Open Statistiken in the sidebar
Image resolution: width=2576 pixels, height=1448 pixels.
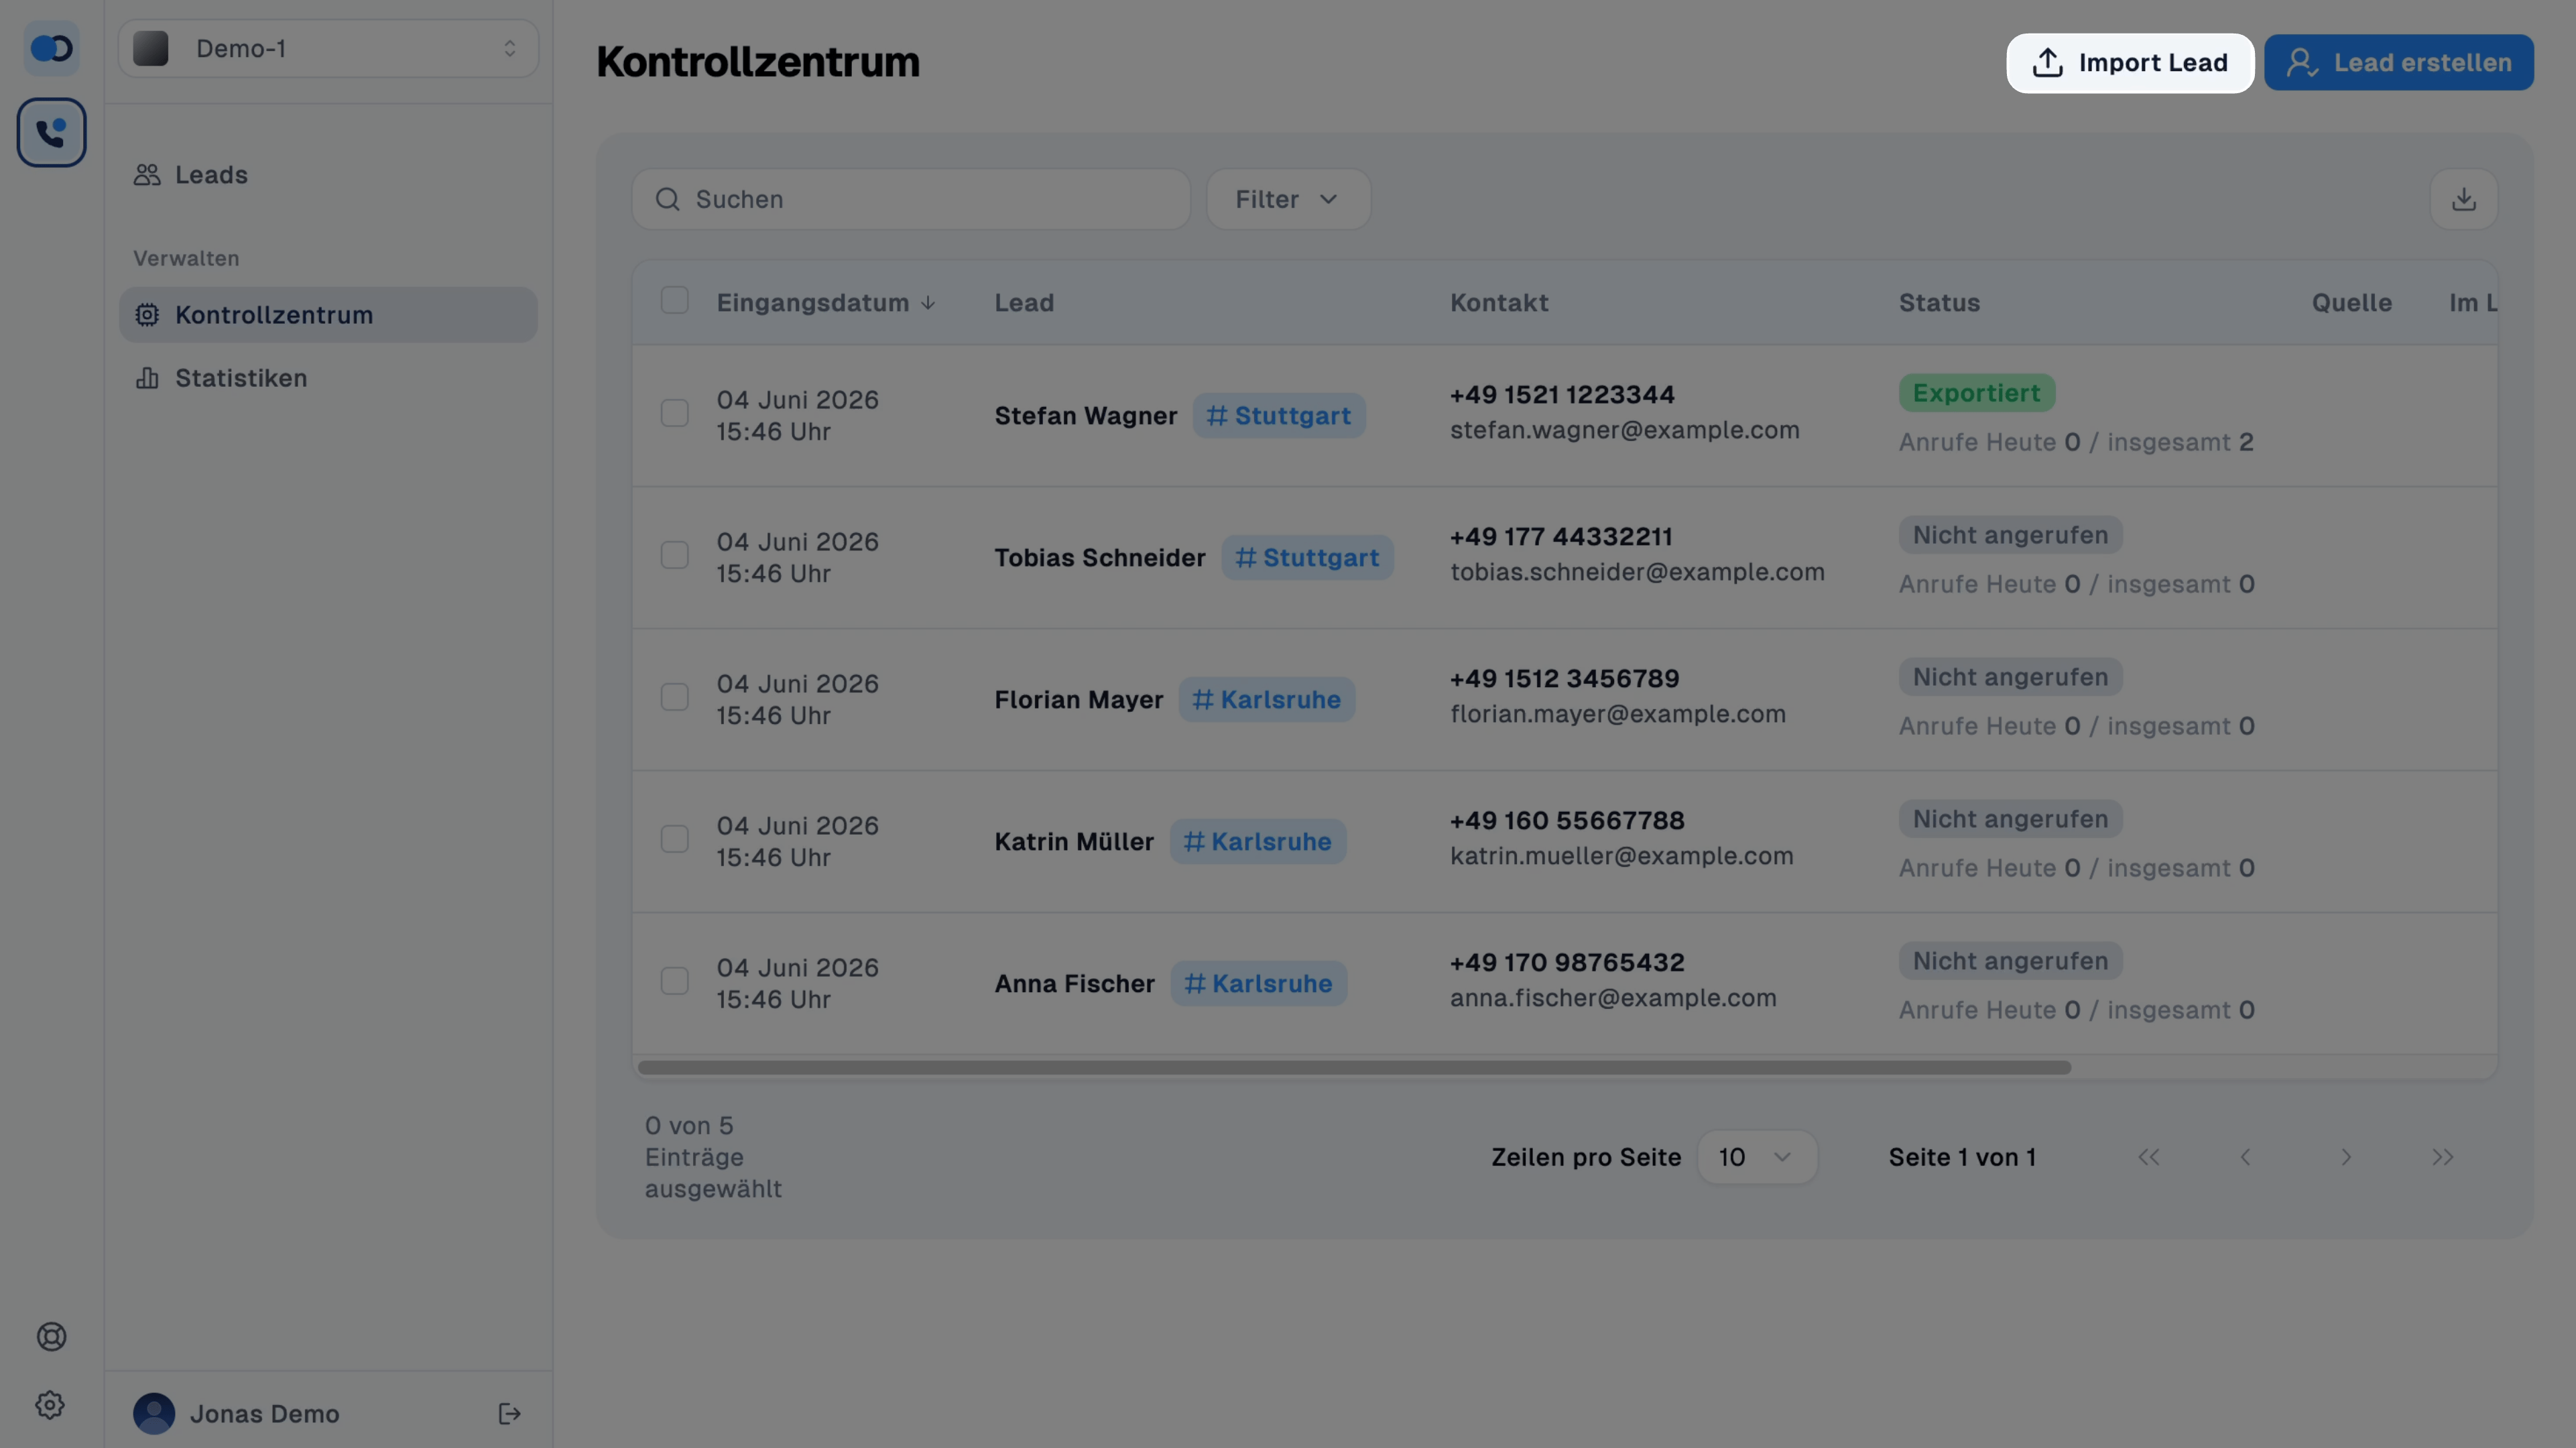(x=329, y=378)
